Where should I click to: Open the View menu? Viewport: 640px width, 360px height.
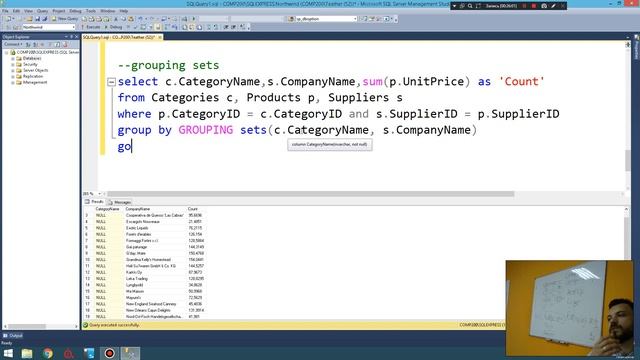click(x=29, y=11)
